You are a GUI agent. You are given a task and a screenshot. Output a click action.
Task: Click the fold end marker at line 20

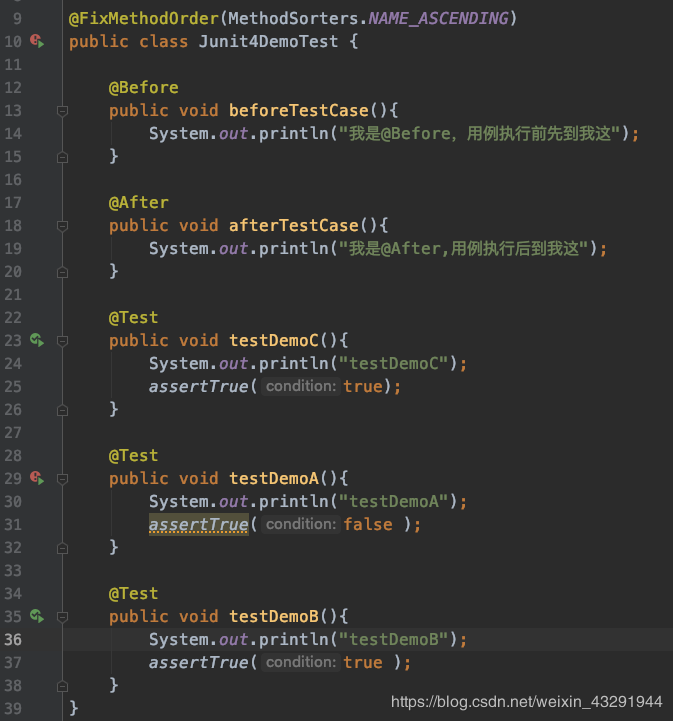[x=63, y=272]
